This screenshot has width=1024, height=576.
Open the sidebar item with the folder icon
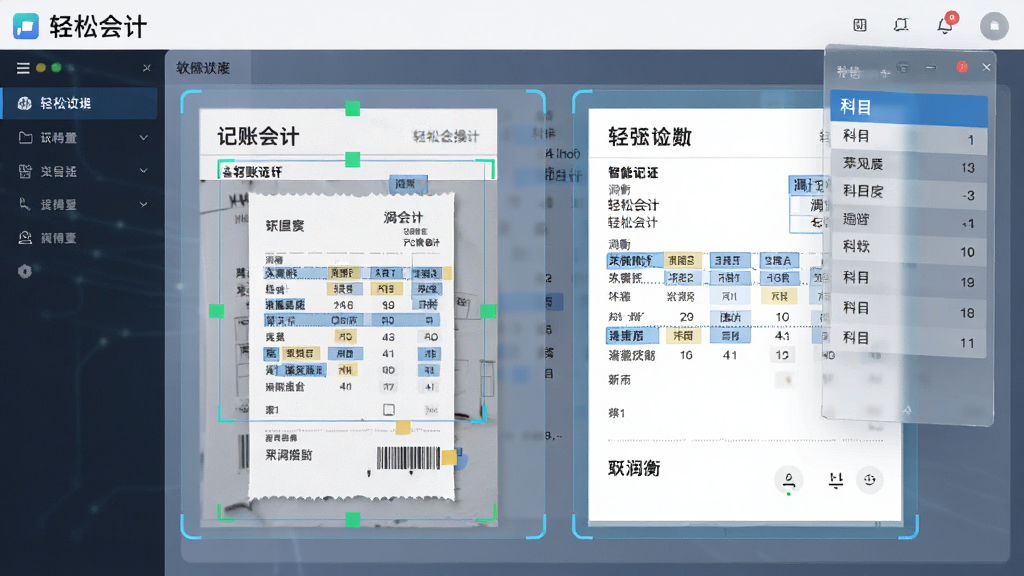pos(80,138)
